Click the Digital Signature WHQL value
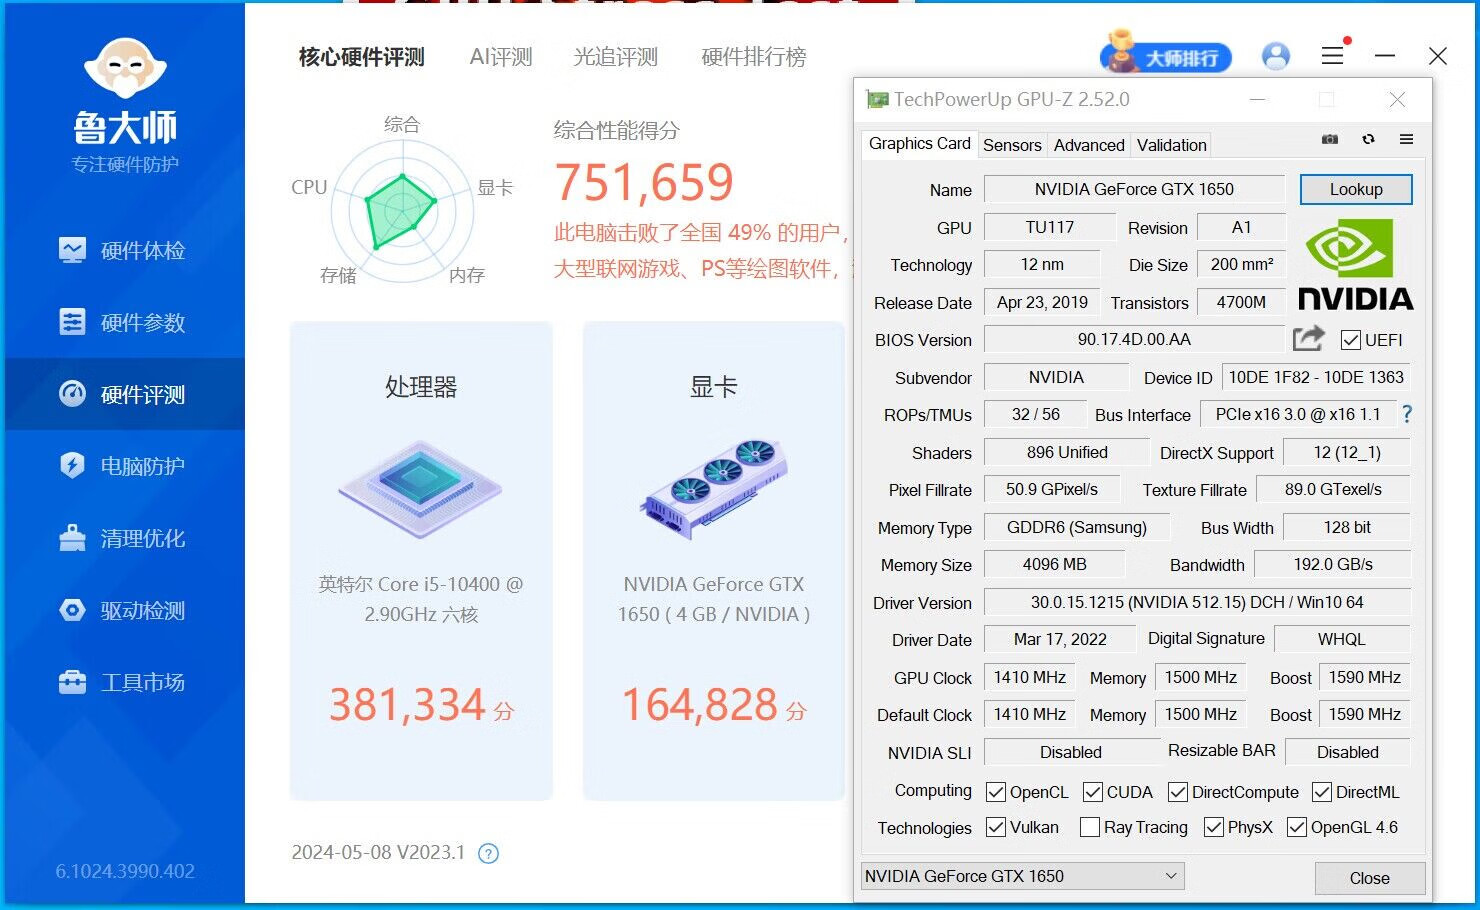The height and width of the screenshot is (910, 1480). (x=1341, y=639)
